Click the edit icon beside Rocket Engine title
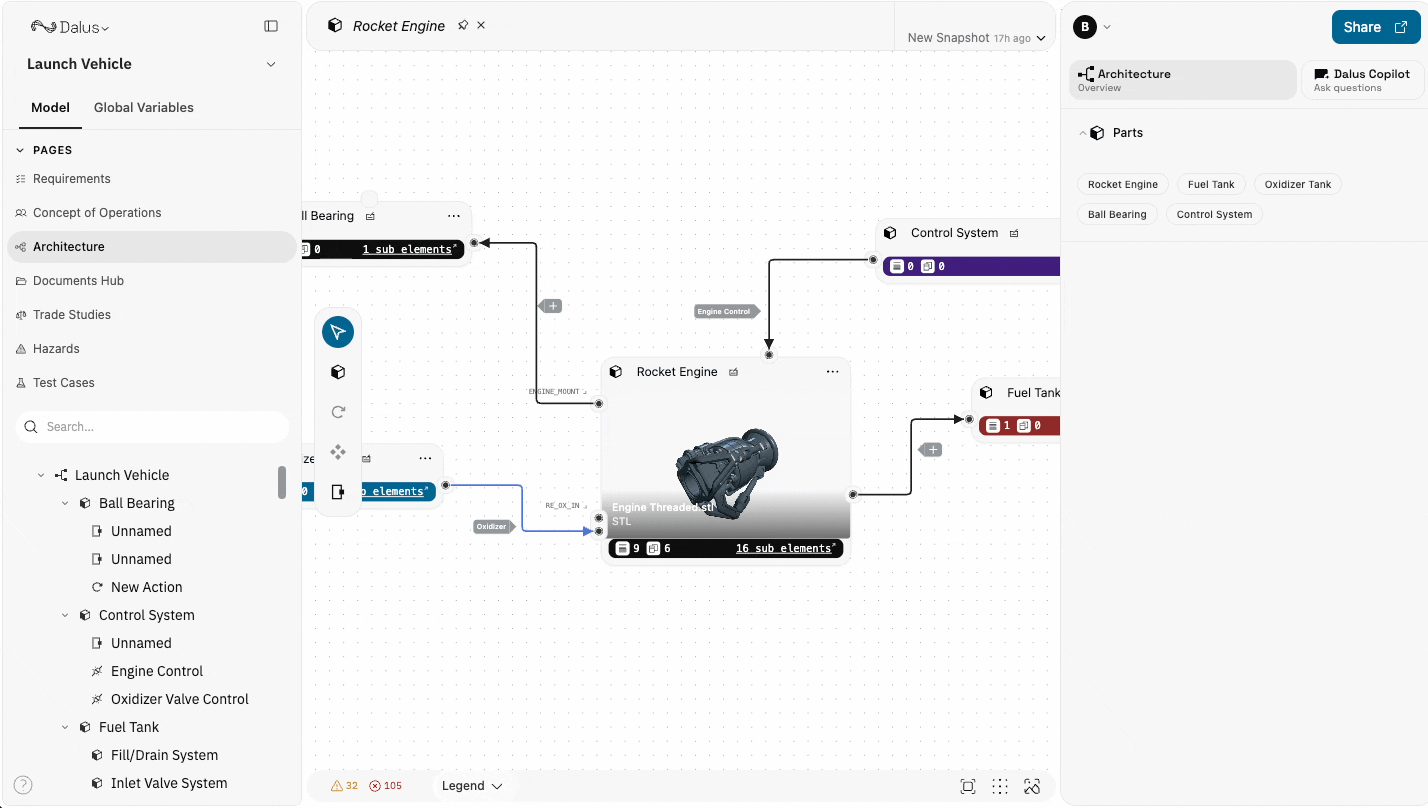The width and height of the screenshot is (1428, 808). pos(733,372)
